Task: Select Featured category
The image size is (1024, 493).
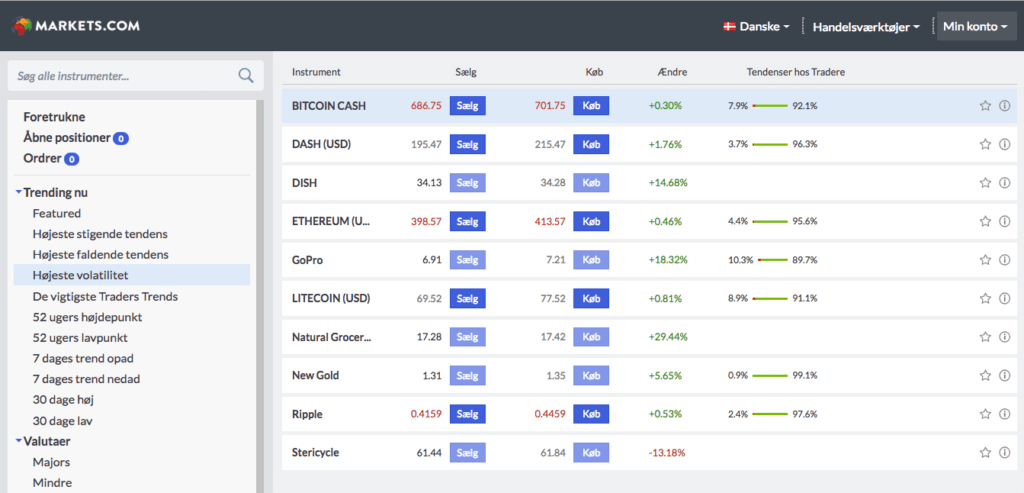Action: tap(57, 214)
